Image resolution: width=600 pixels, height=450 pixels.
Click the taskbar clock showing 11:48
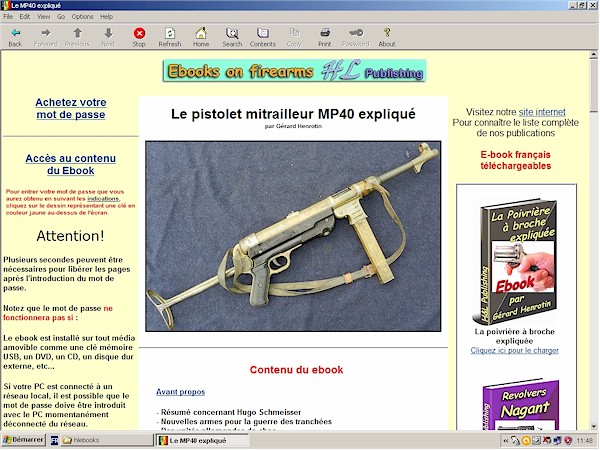584,441
